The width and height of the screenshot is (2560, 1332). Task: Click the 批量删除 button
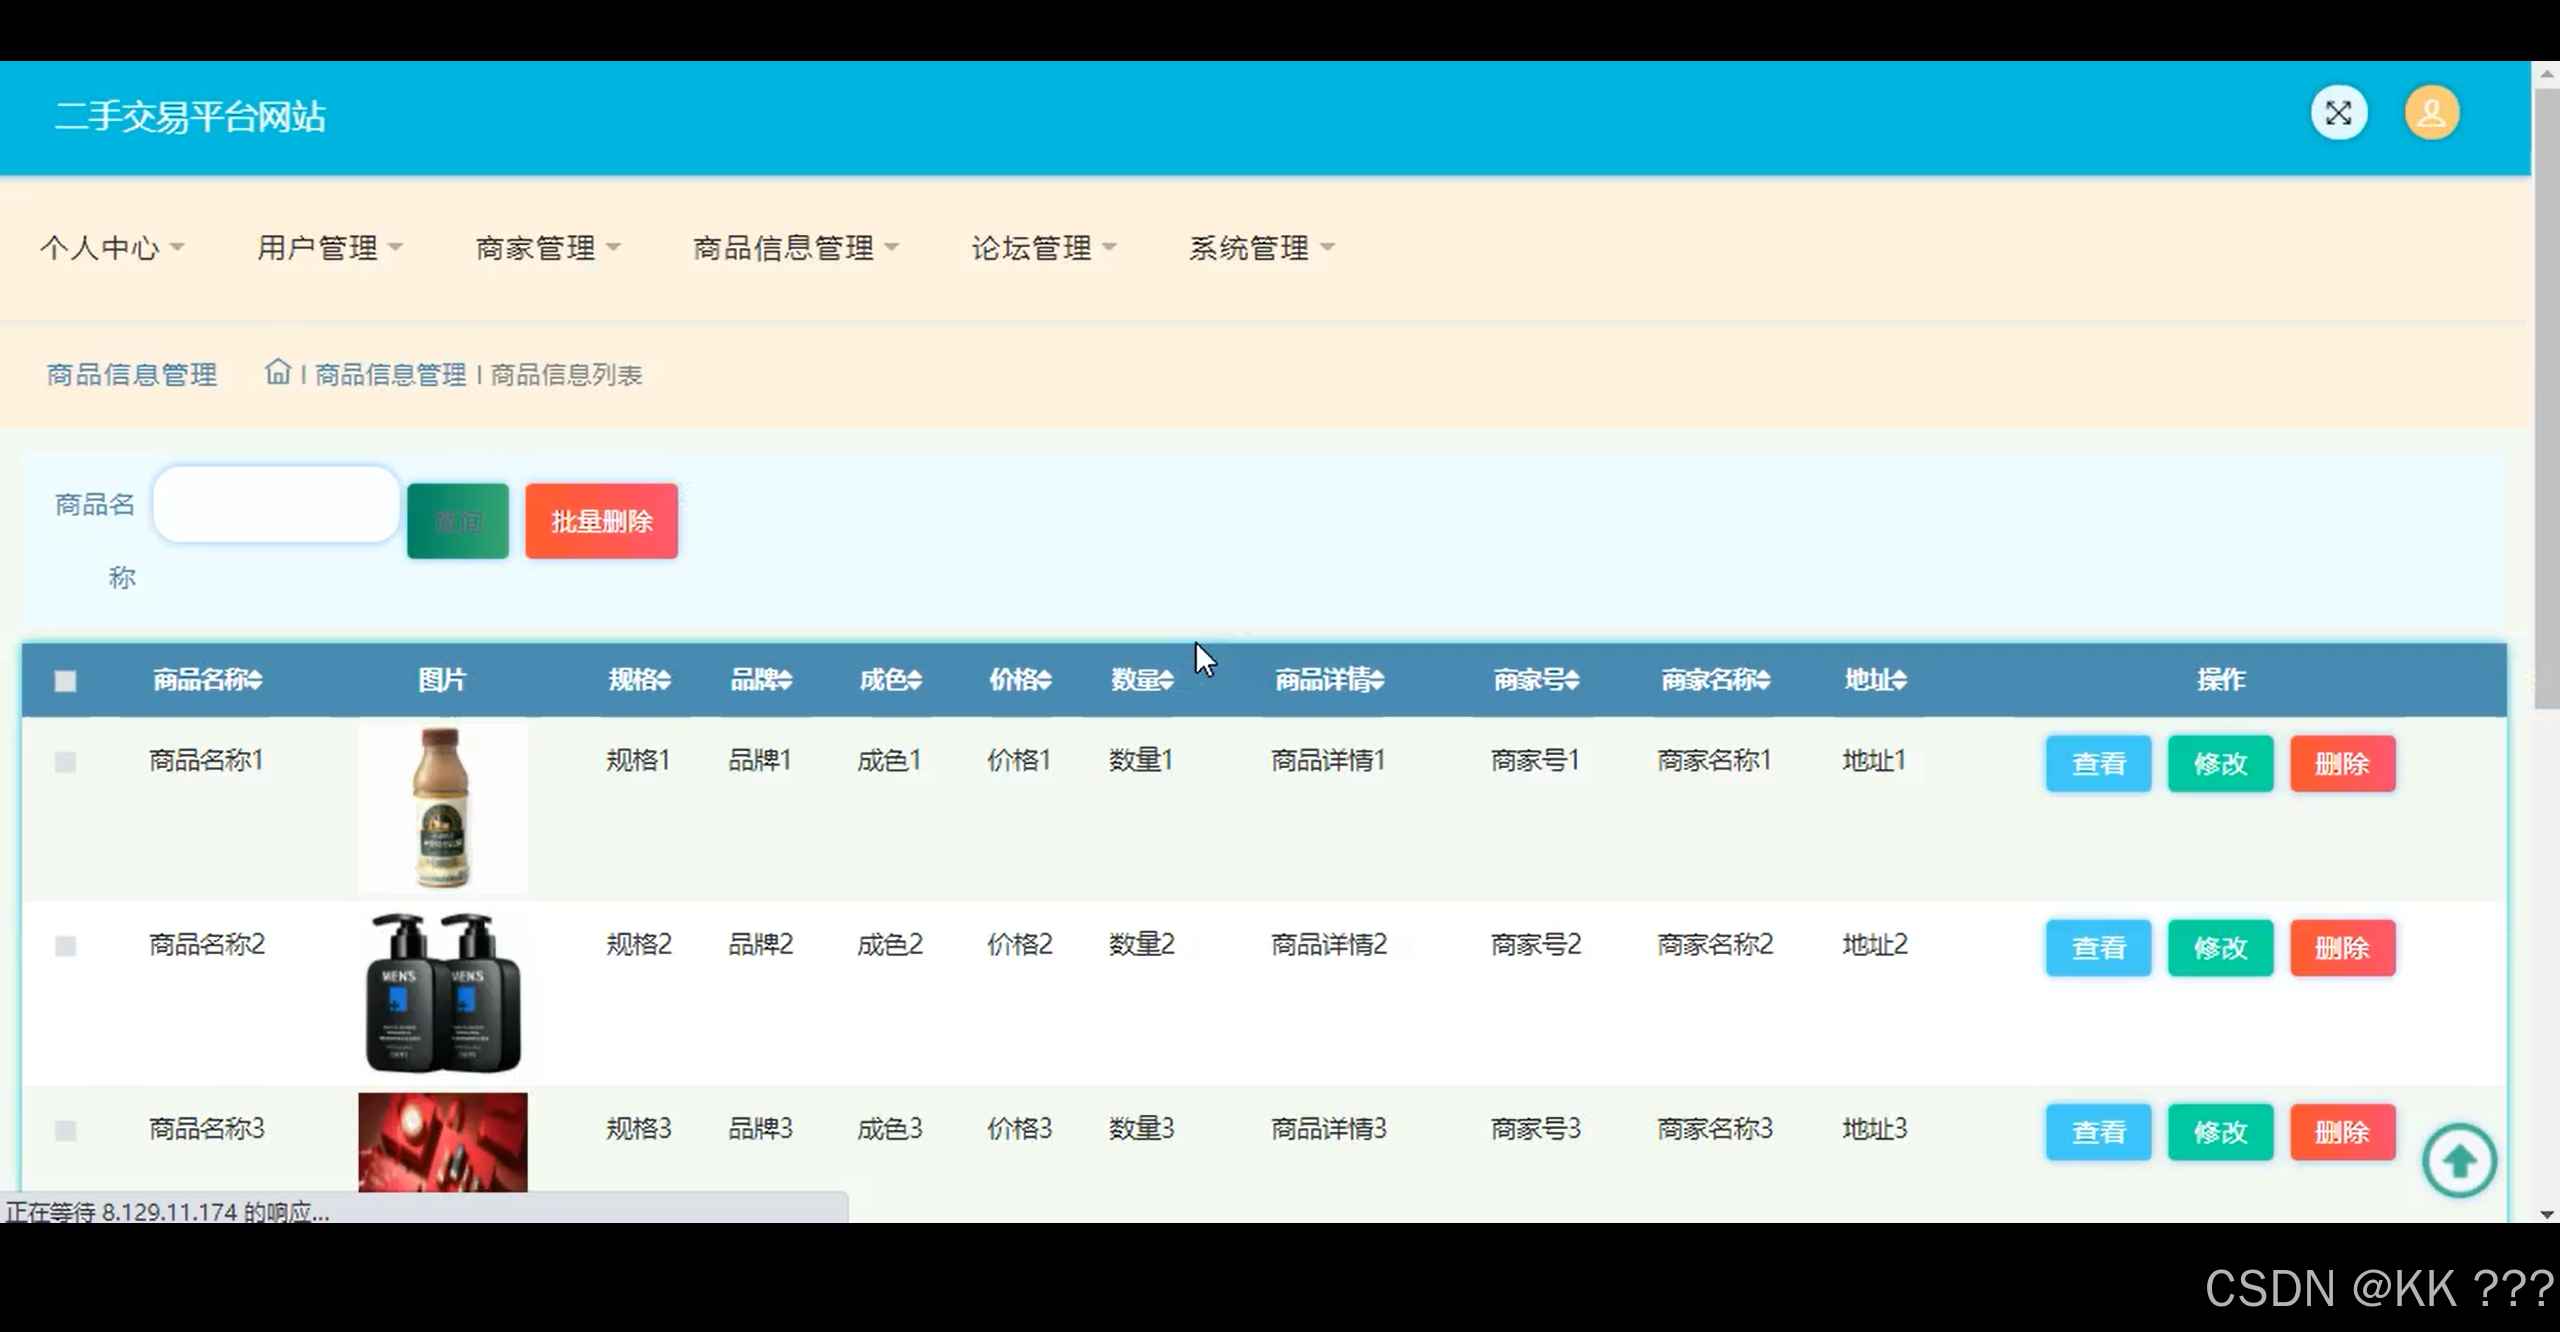click(x=601, y=520)
